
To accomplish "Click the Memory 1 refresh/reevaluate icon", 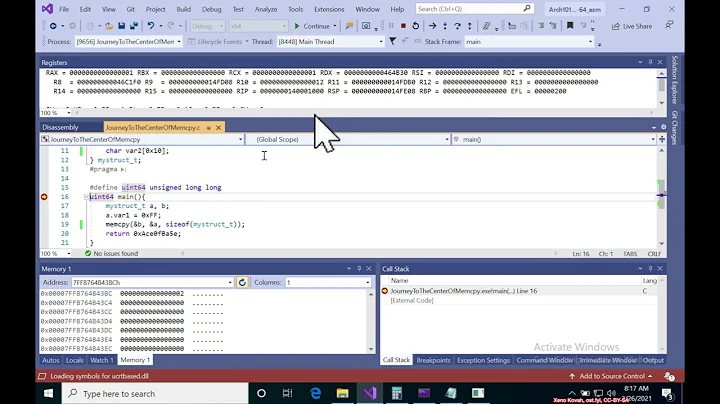I will click(x=242, y=282).
